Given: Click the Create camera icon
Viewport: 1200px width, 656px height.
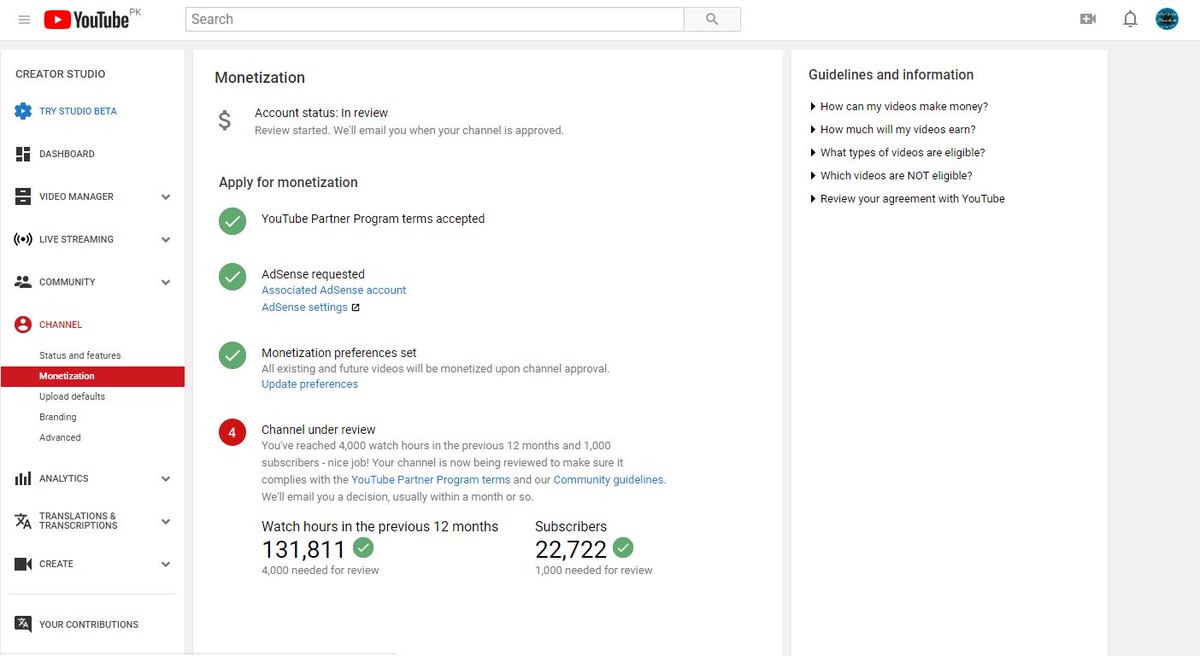Looking at the screenshot, I should point(23,564).
